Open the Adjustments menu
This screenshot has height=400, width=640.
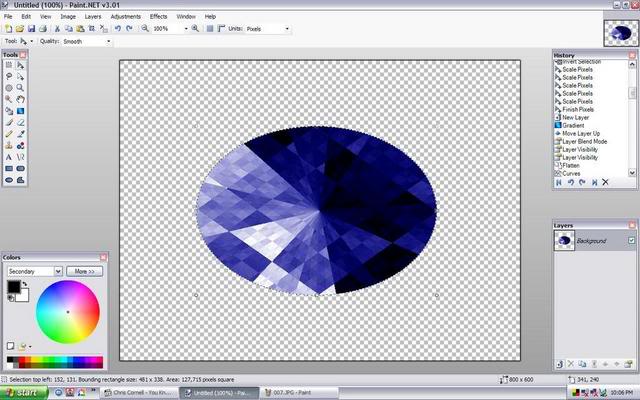(126, 17)
